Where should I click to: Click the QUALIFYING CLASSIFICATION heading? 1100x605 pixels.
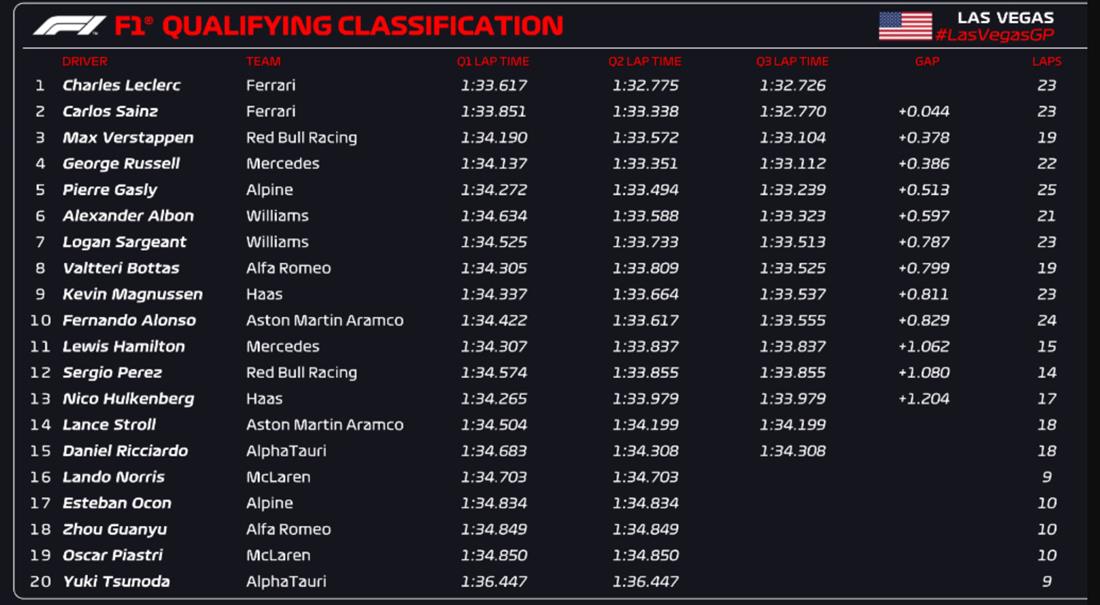point(362,26)
